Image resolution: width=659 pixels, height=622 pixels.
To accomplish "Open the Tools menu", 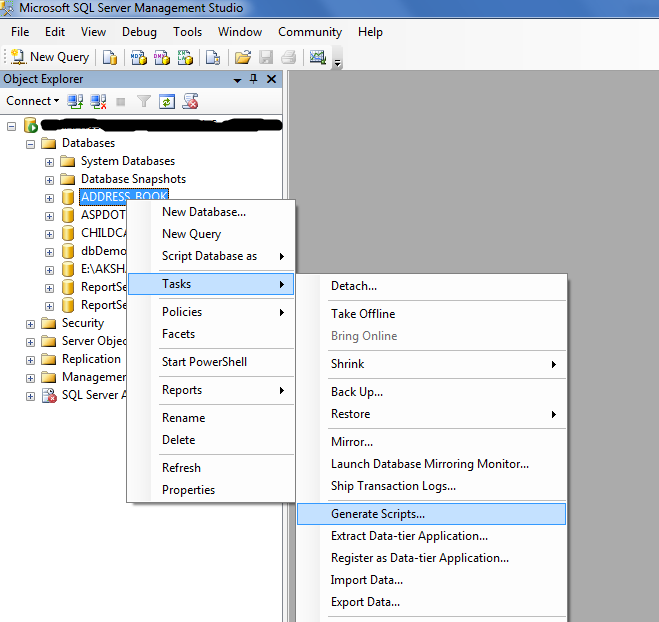I will tap(187, 32).
